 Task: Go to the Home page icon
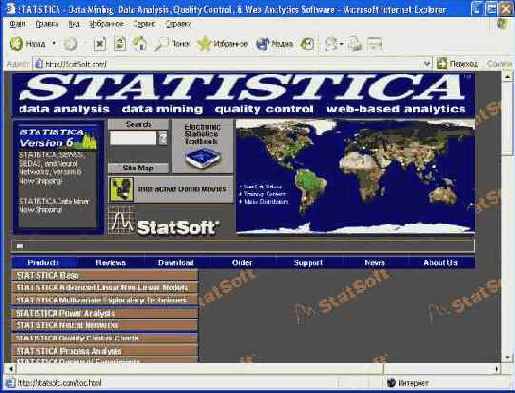[140, 43]
